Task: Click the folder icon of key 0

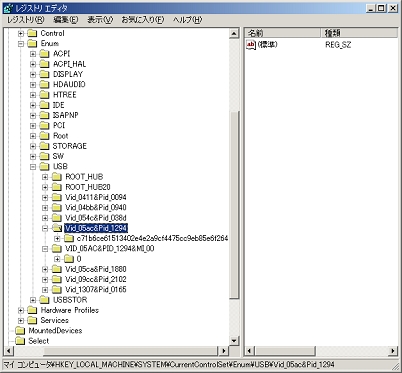Action: 69,259
